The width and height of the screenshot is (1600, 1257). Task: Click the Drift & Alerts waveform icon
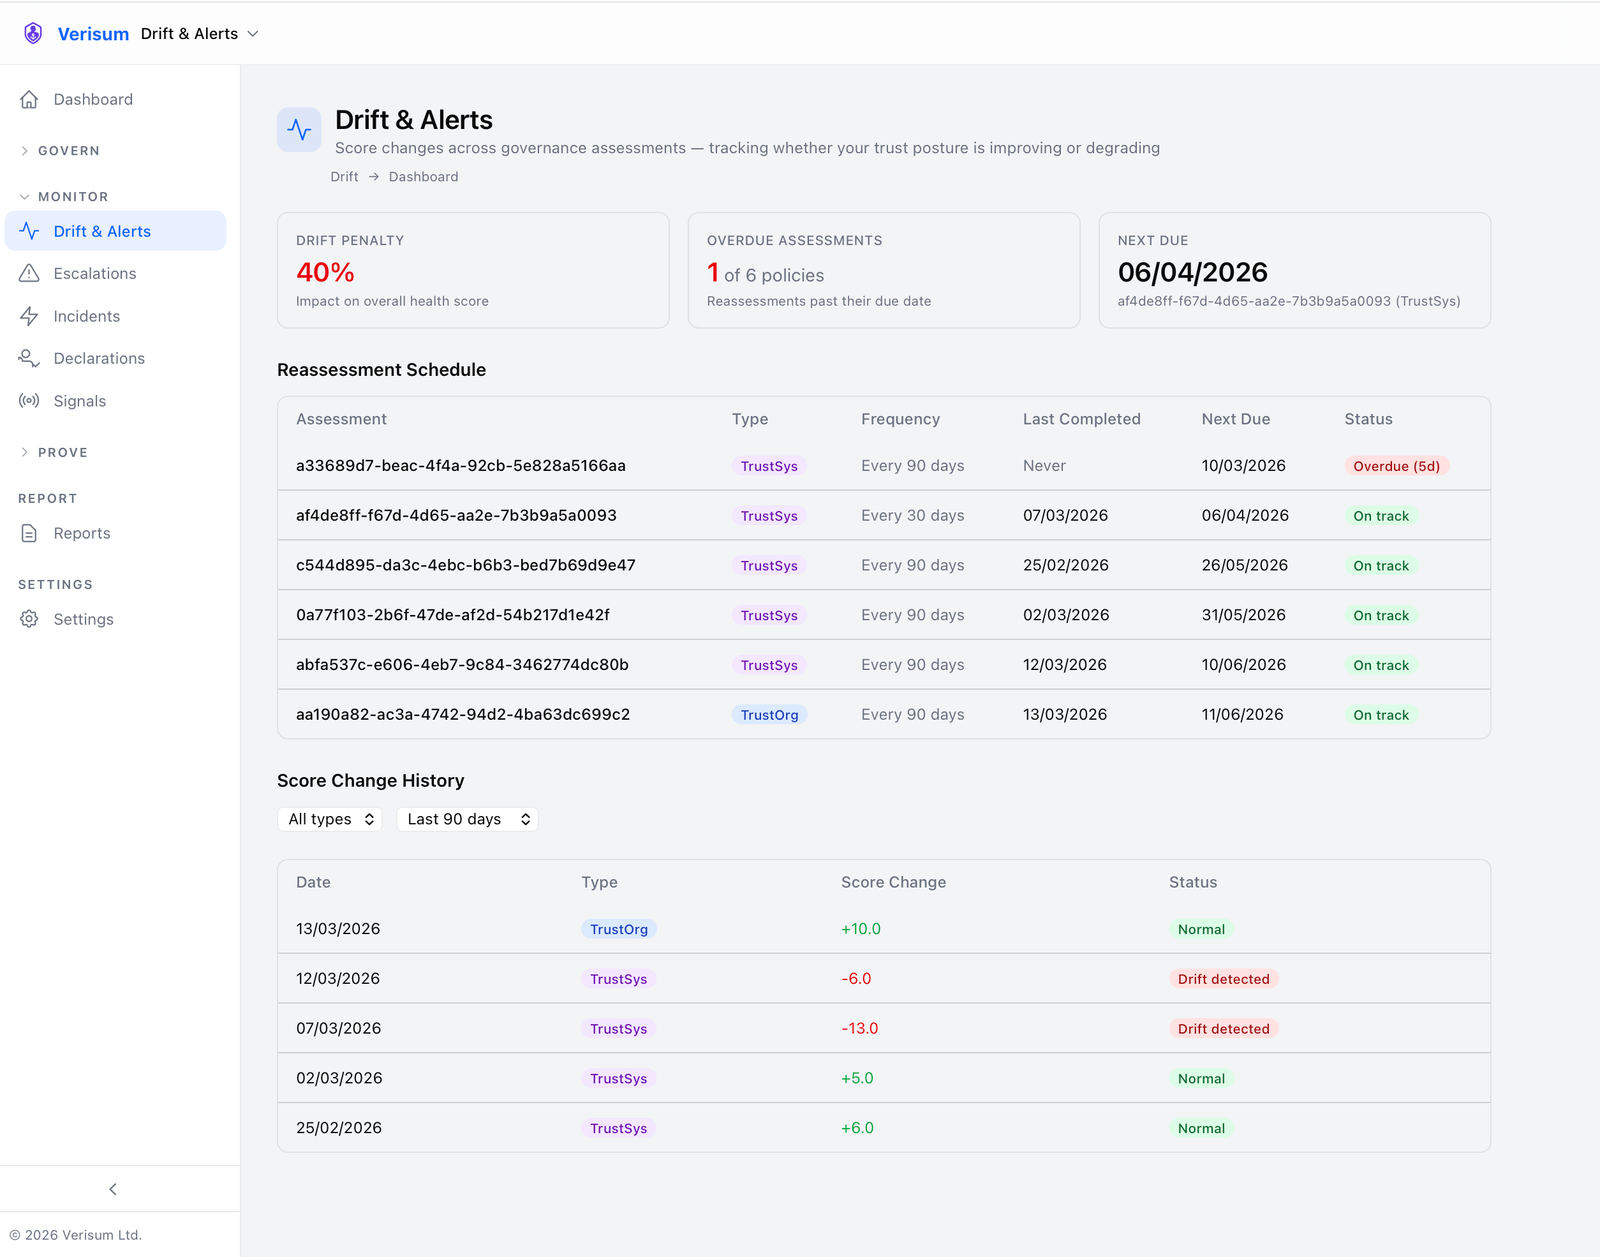28,231
